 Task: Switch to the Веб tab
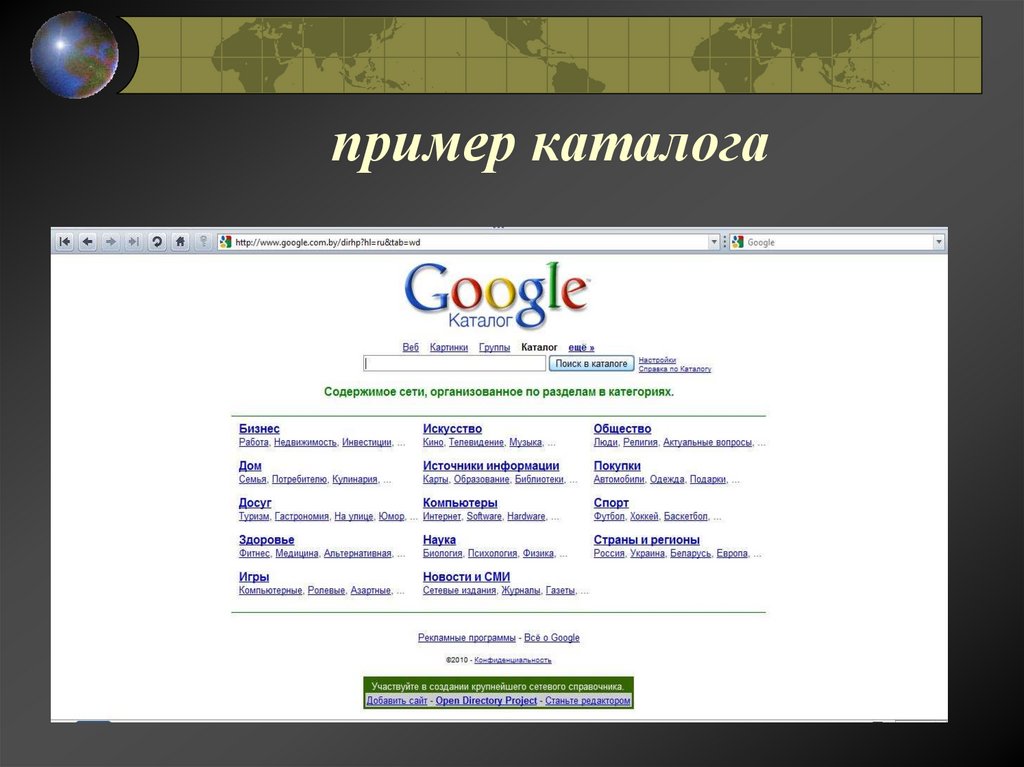pos(409,347)
